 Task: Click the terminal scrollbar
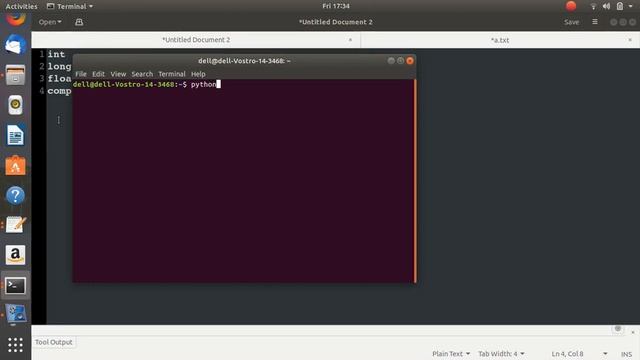coord(415,180)
